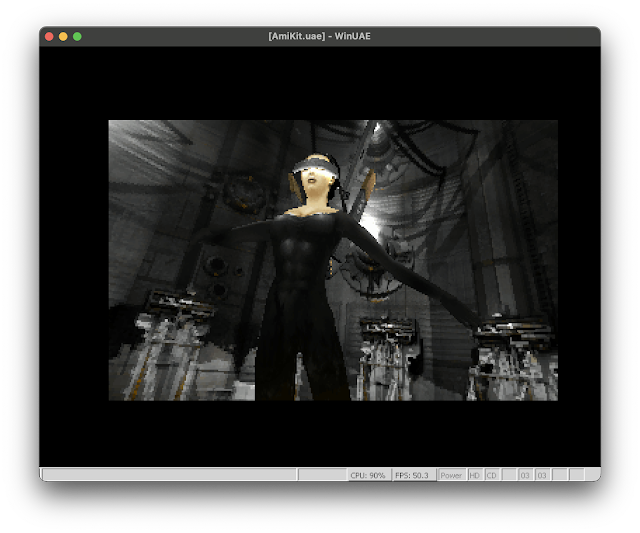Maximize WinUAE window using green button
640x533 pixels.
coord(77,37)
